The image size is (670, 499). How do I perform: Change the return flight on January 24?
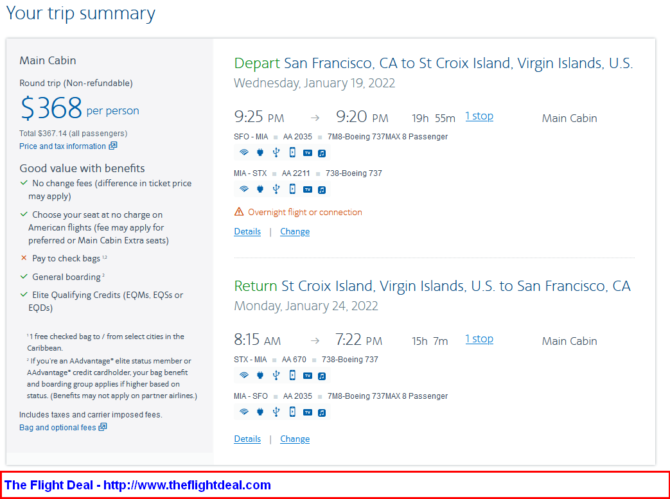pyautogui.click(x=295, y=439)
